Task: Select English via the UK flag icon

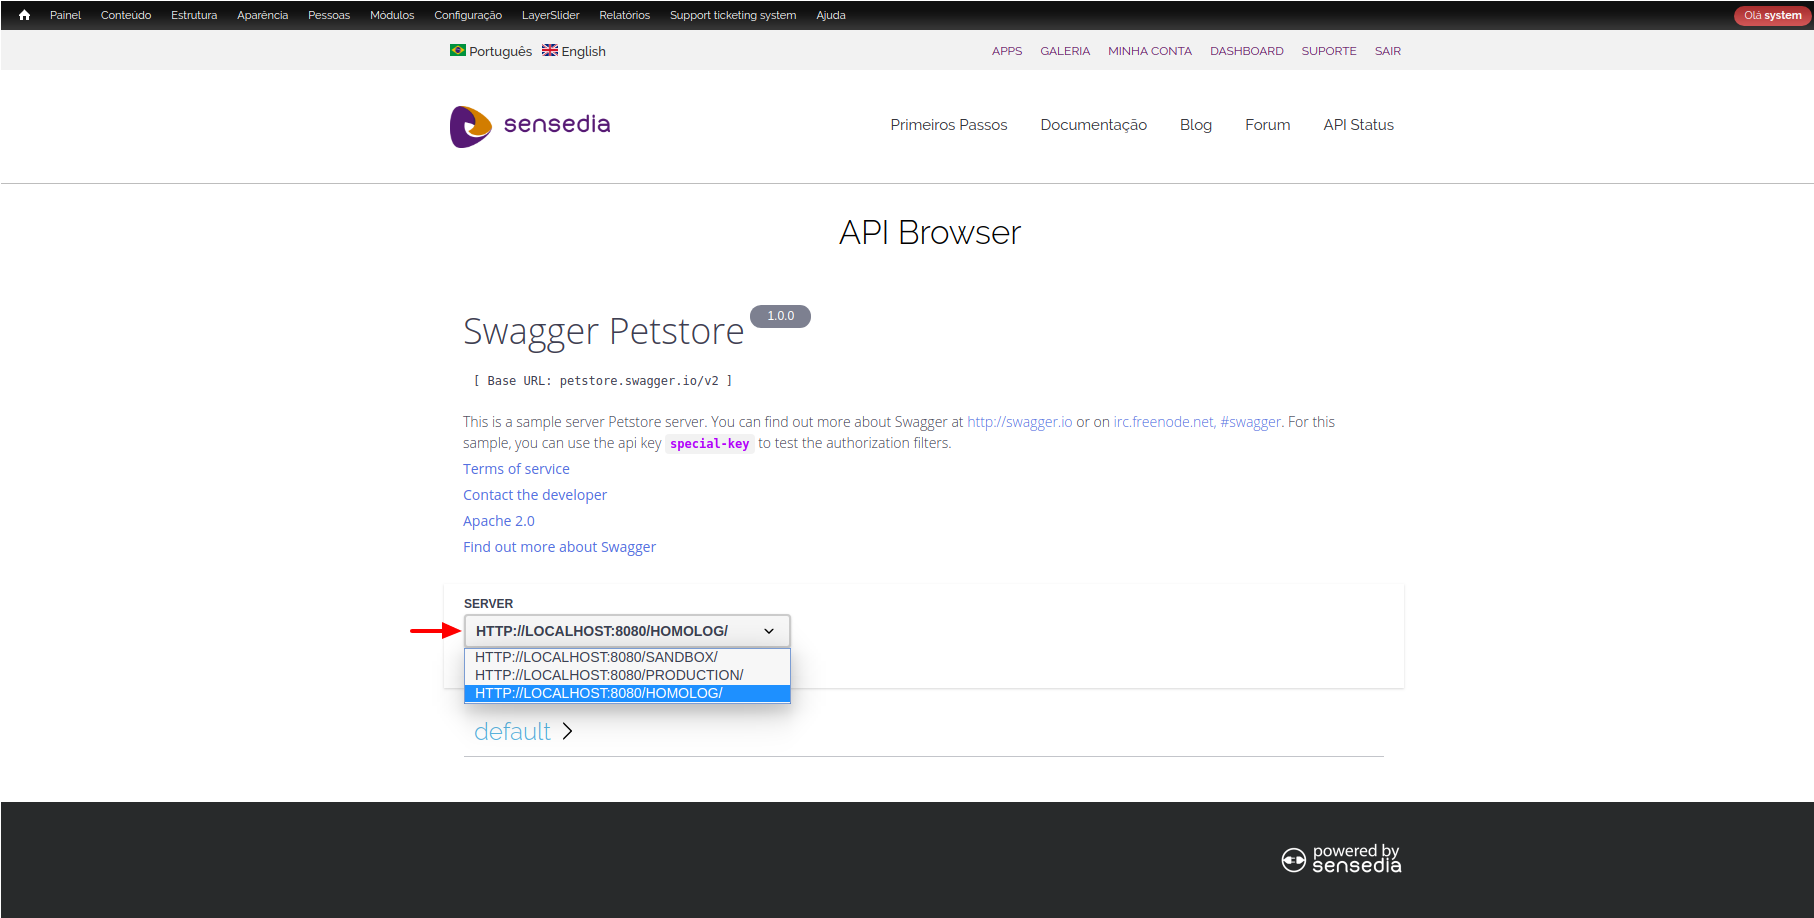Action: [x=549, y=50]
